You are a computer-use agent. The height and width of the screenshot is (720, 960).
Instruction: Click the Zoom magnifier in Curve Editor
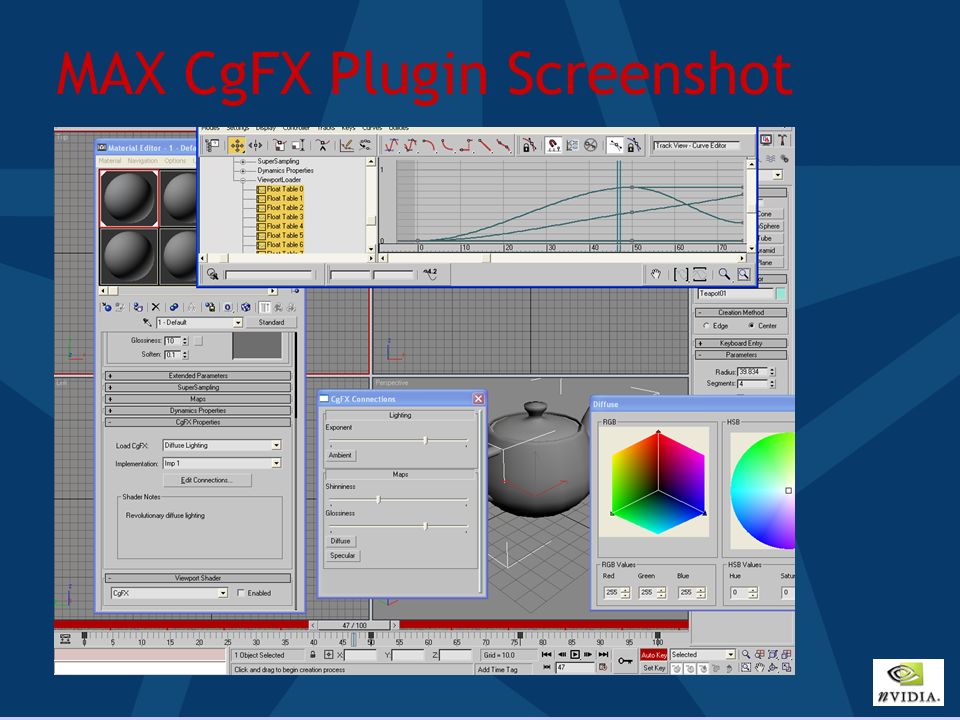pos(724,274)
